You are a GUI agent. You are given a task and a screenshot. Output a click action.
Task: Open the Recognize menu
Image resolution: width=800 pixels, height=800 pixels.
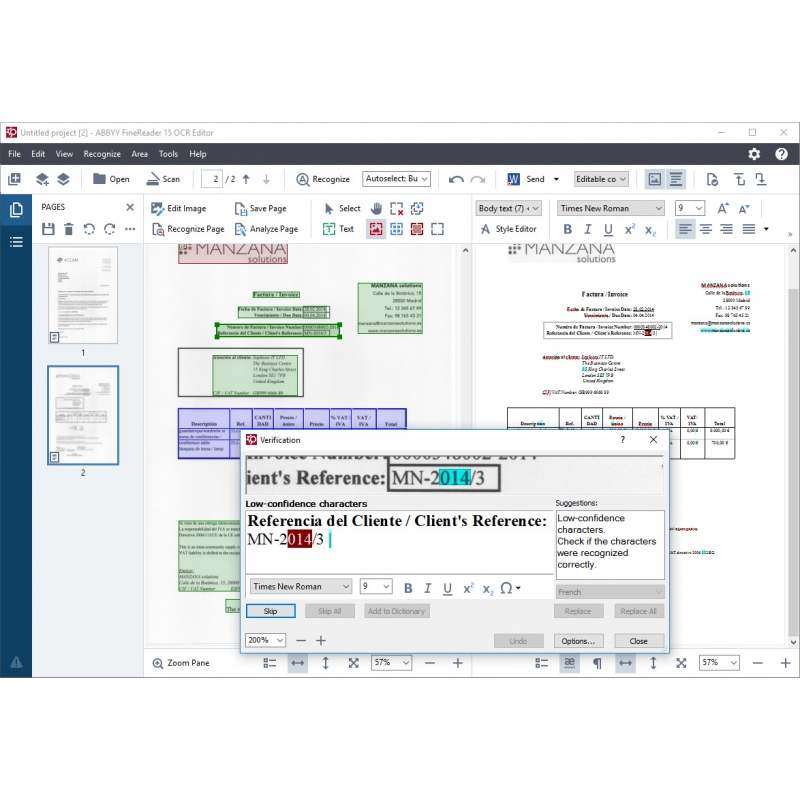pos(102,154)
